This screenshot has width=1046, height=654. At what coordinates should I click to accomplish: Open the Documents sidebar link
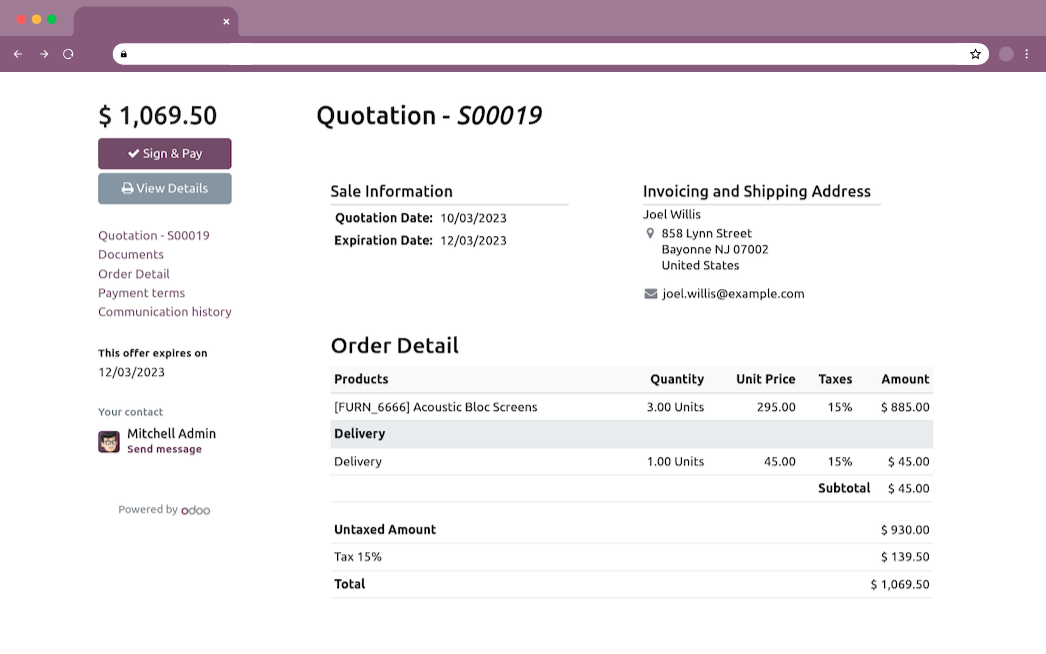(131, 255)
